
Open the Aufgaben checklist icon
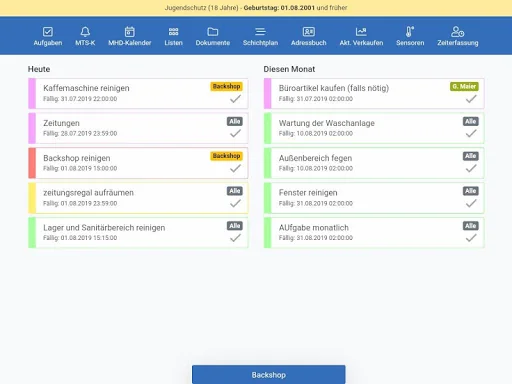(x=48, y=32)
